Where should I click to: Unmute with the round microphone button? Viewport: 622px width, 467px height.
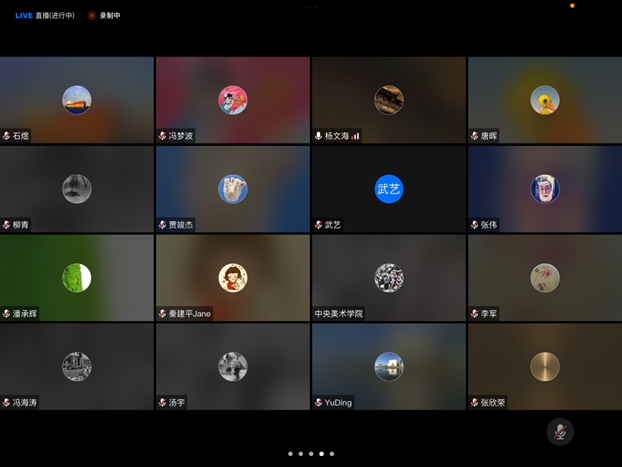coord(560,432)
